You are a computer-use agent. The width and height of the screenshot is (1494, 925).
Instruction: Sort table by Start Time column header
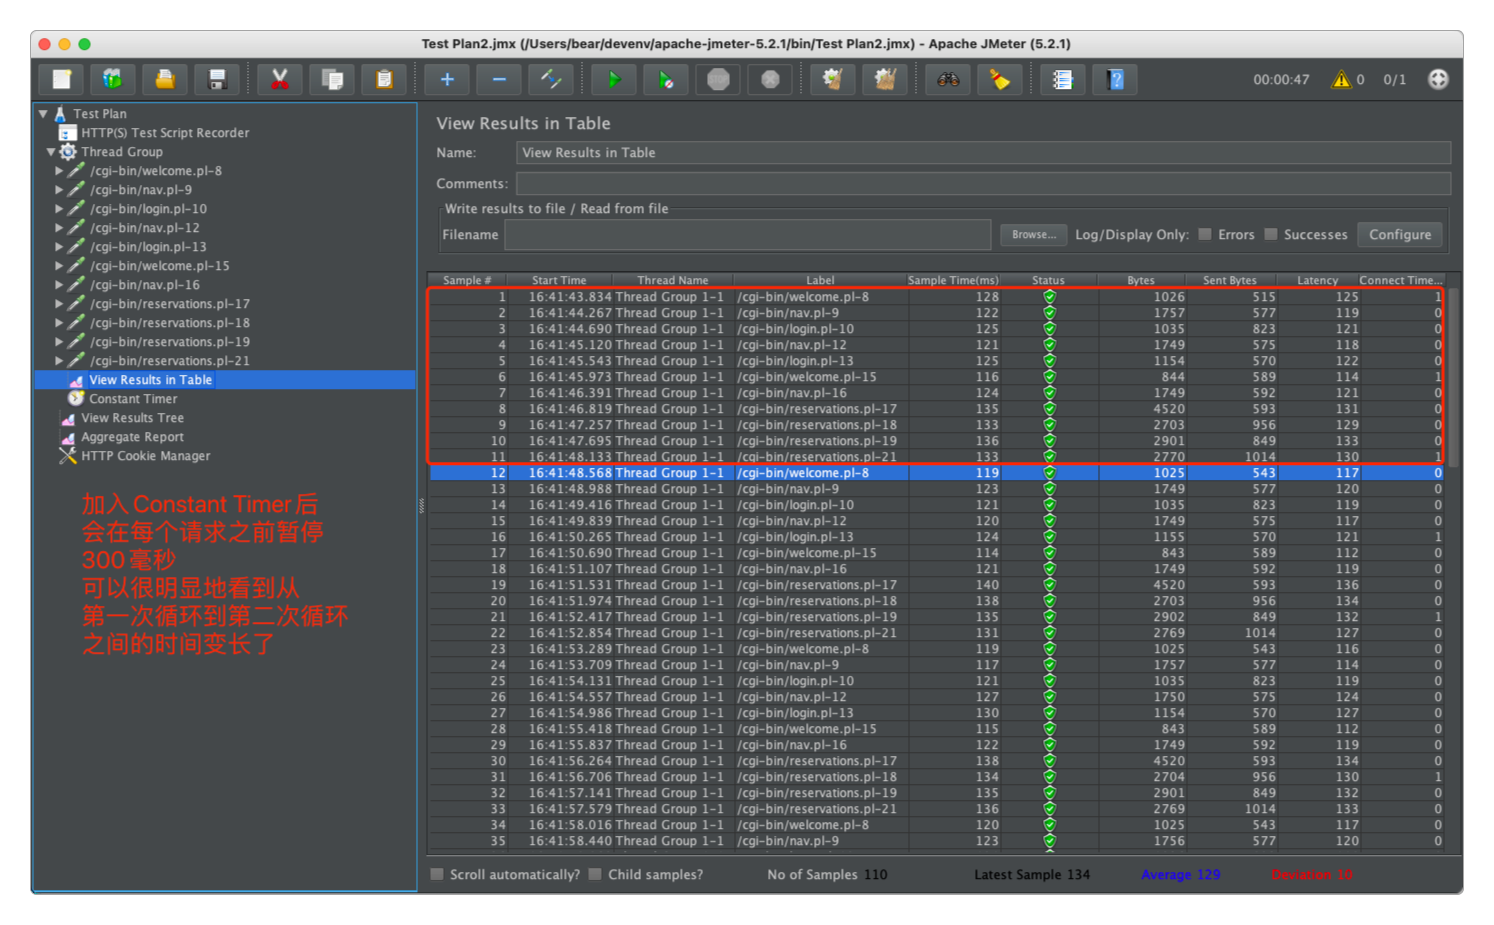[559, 280]
